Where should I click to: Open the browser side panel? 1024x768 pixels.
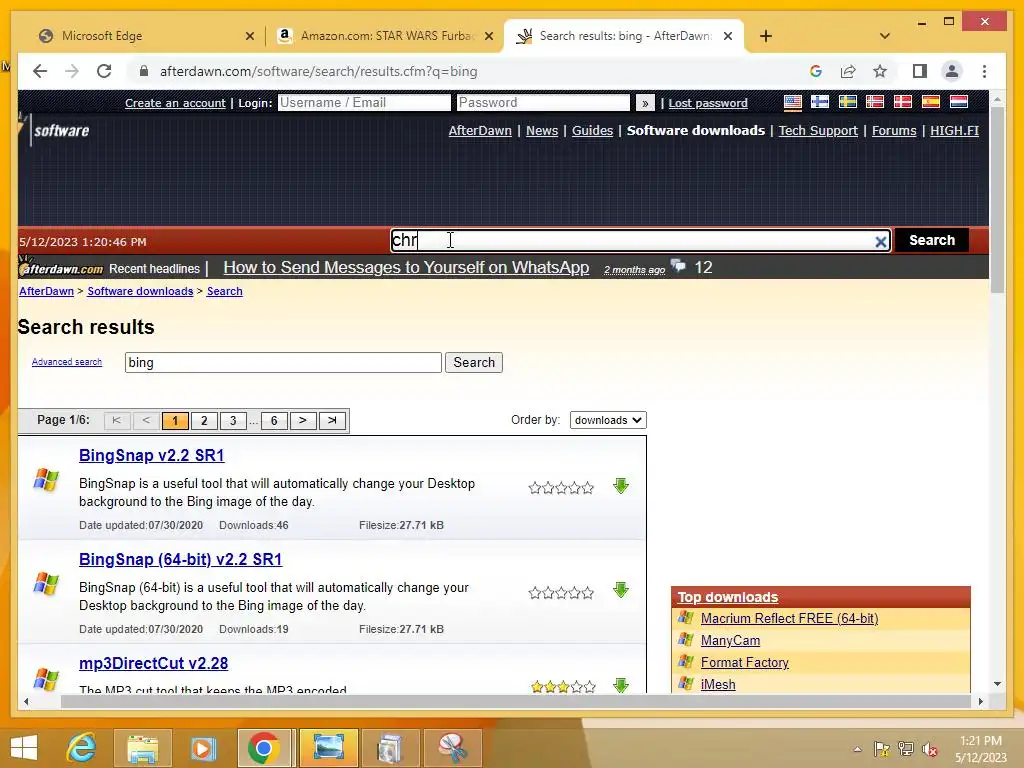920,71
